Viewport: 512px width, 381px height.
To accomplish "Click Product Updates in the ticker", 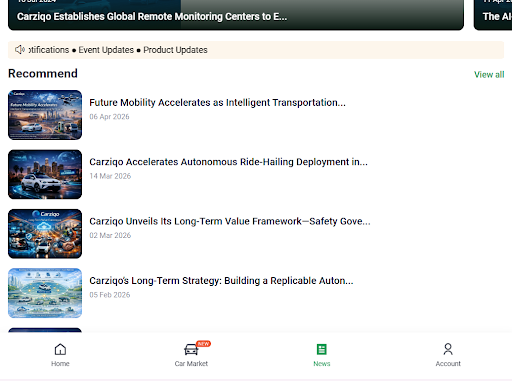I will pyautogui.click(x=175, y=50).
